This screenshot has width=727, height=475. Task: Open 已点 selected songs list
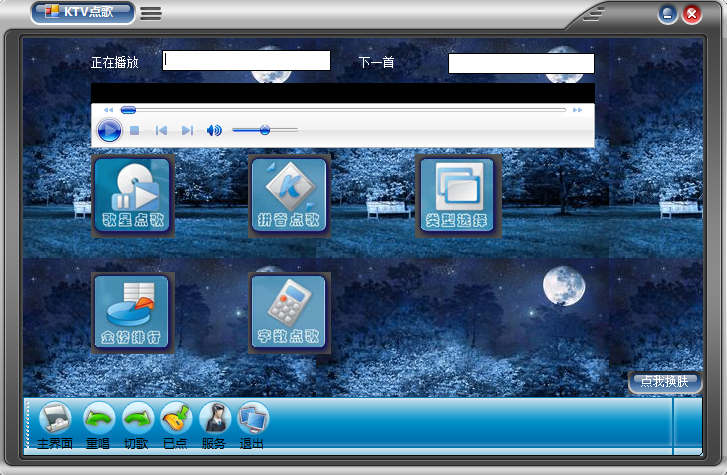tap(176, 426)
